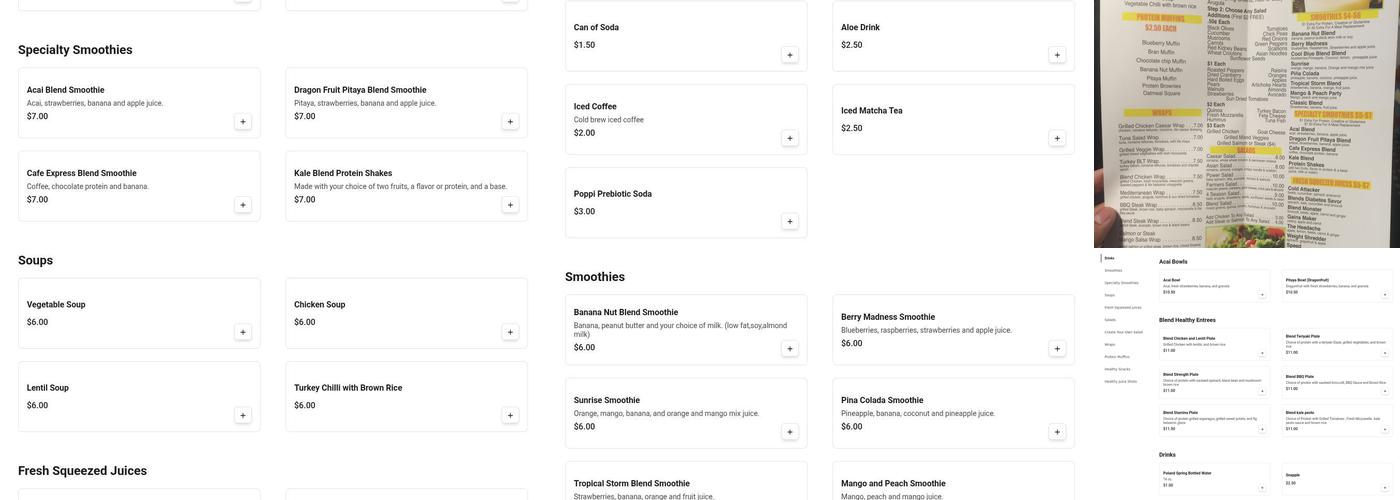Screen dimensions: 1400x500
Task: Add Acai Blend Smoothie using plus icon
Action: (243, 122)
